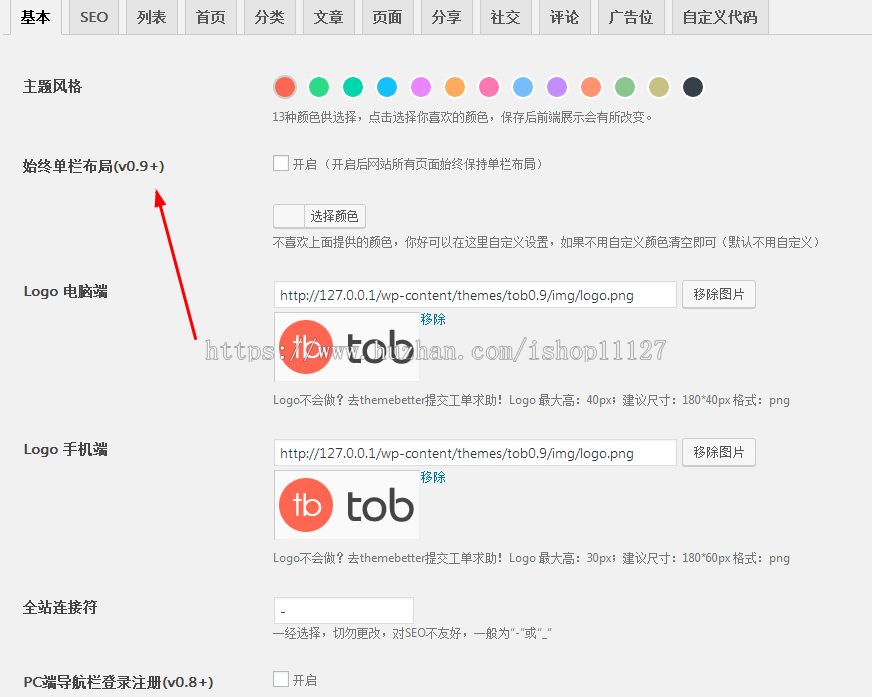872x697 pixels.
Task: Select the dark charcoal theme color
Action: [x=693, y=87]
